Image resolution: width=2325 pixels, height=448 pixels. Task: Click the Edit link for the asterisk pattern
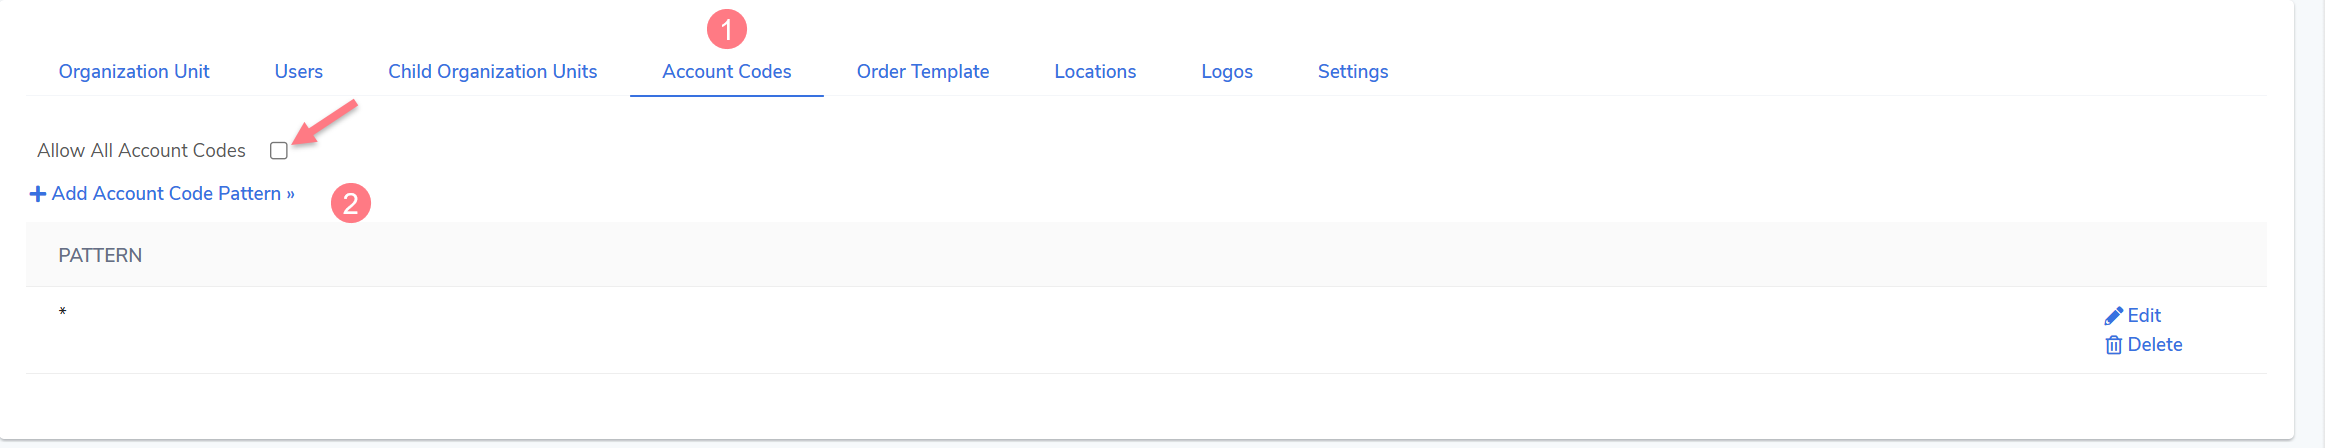click(2143, 316)
